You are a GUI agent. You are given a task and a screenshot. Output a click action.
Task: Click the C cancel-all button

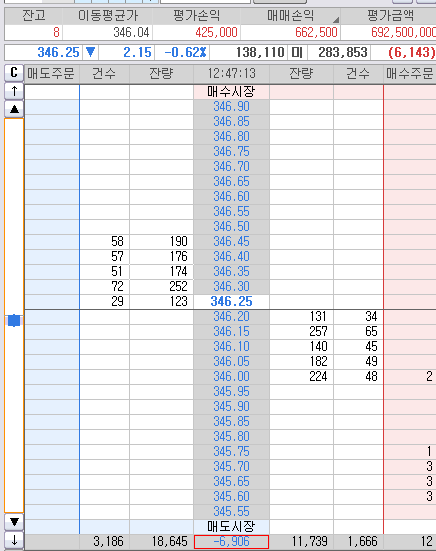(14, 73)
